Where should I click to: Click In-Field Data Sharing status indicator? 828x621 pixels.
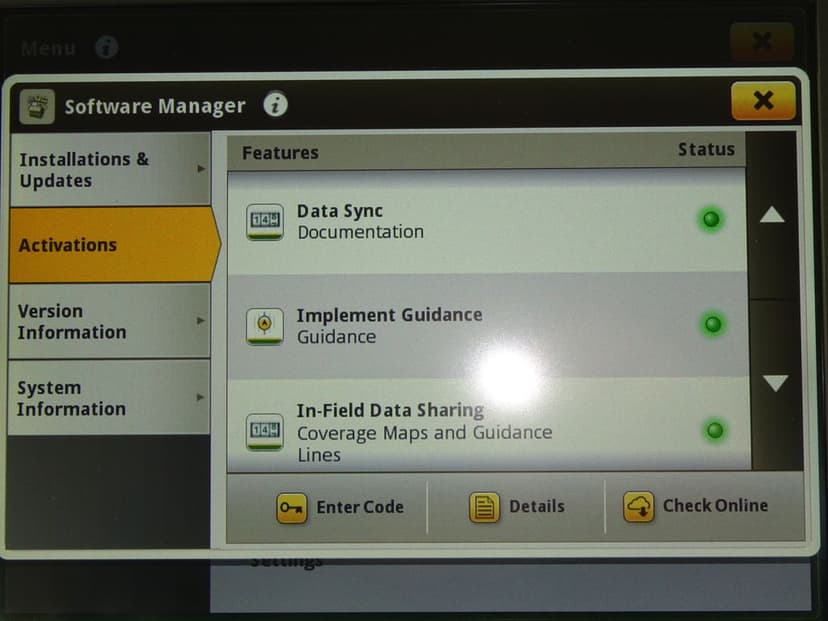[714, 430]
